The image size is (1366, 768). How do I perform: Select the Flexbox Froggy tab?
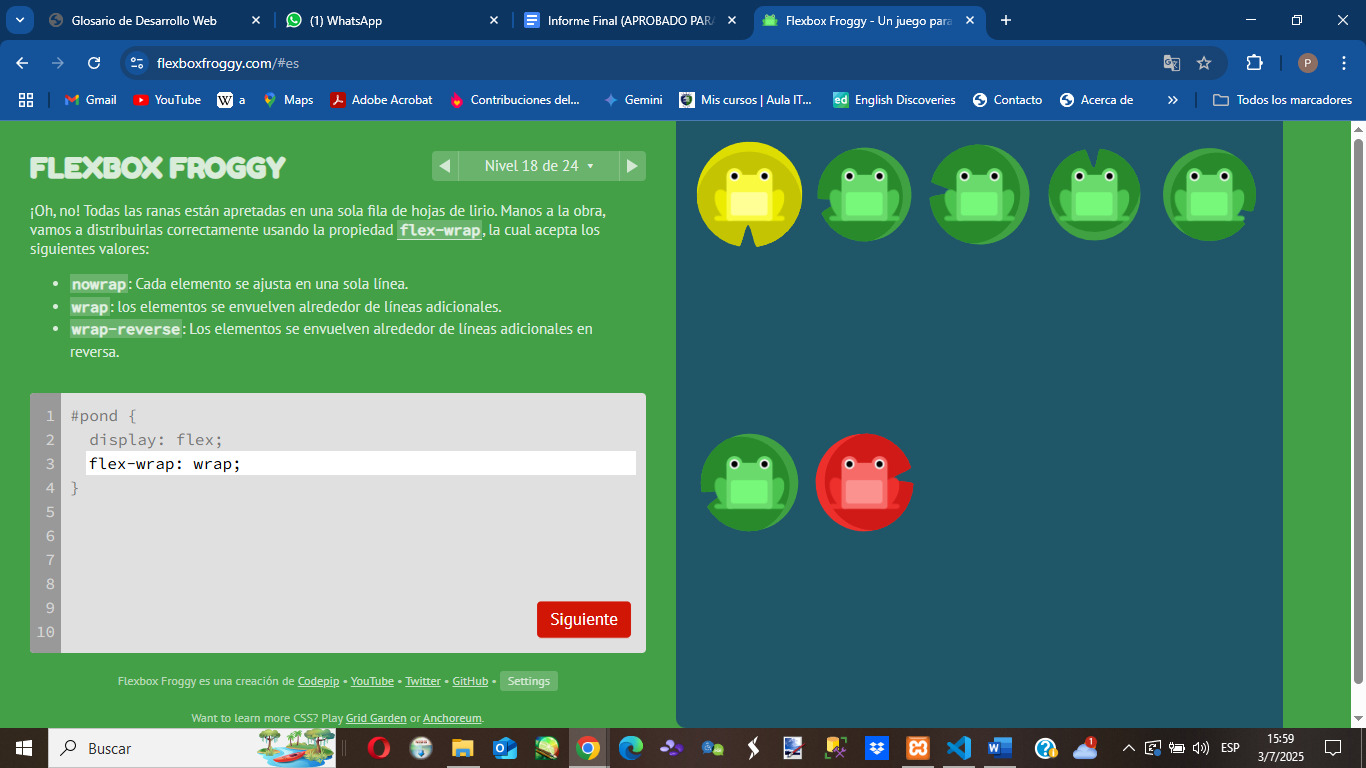click(x=867, y=20)
